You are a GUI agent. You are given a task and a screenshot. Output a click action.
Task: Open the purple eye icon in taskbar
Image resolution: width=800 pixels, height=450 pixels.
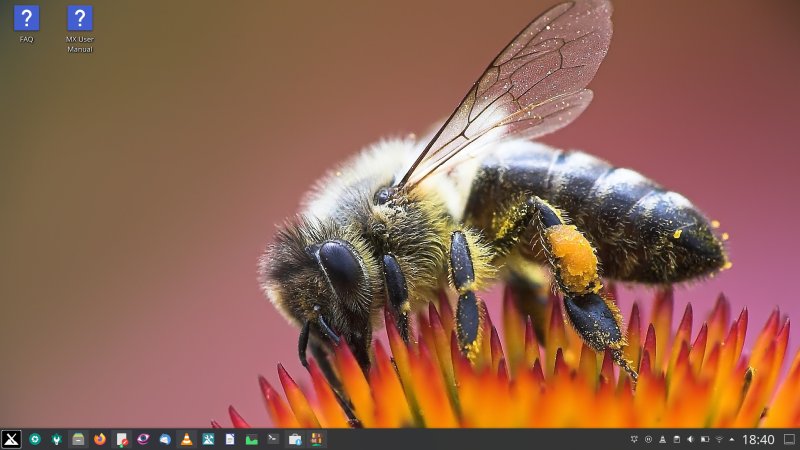[x=143, y=439]
